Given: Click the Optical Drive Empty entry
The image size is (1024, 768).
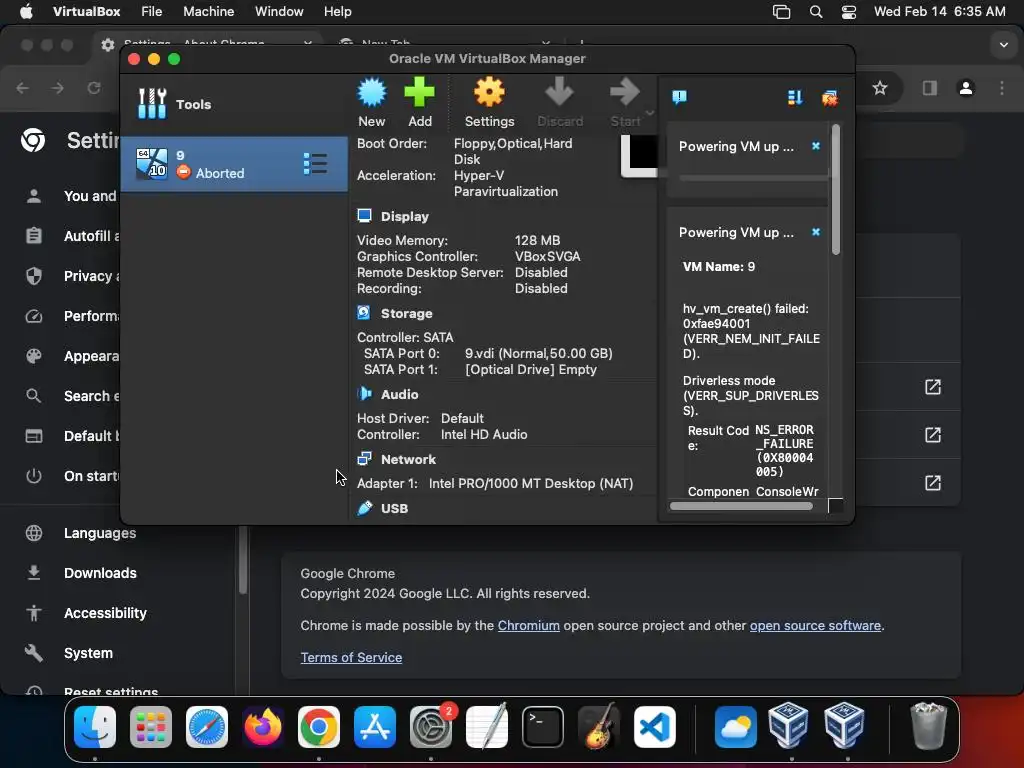Looking at the screenshot, I should point(530,370).
